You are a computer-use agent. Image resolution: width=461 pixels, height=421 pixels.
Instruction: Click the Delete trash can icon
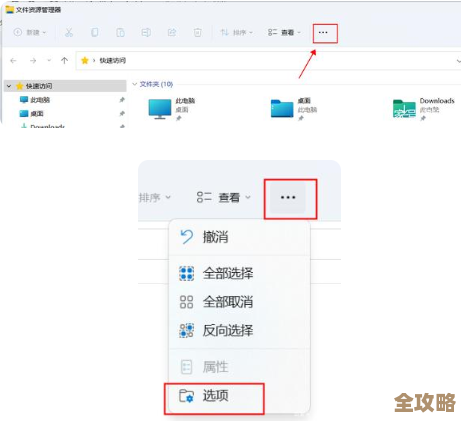click(198, 32)
